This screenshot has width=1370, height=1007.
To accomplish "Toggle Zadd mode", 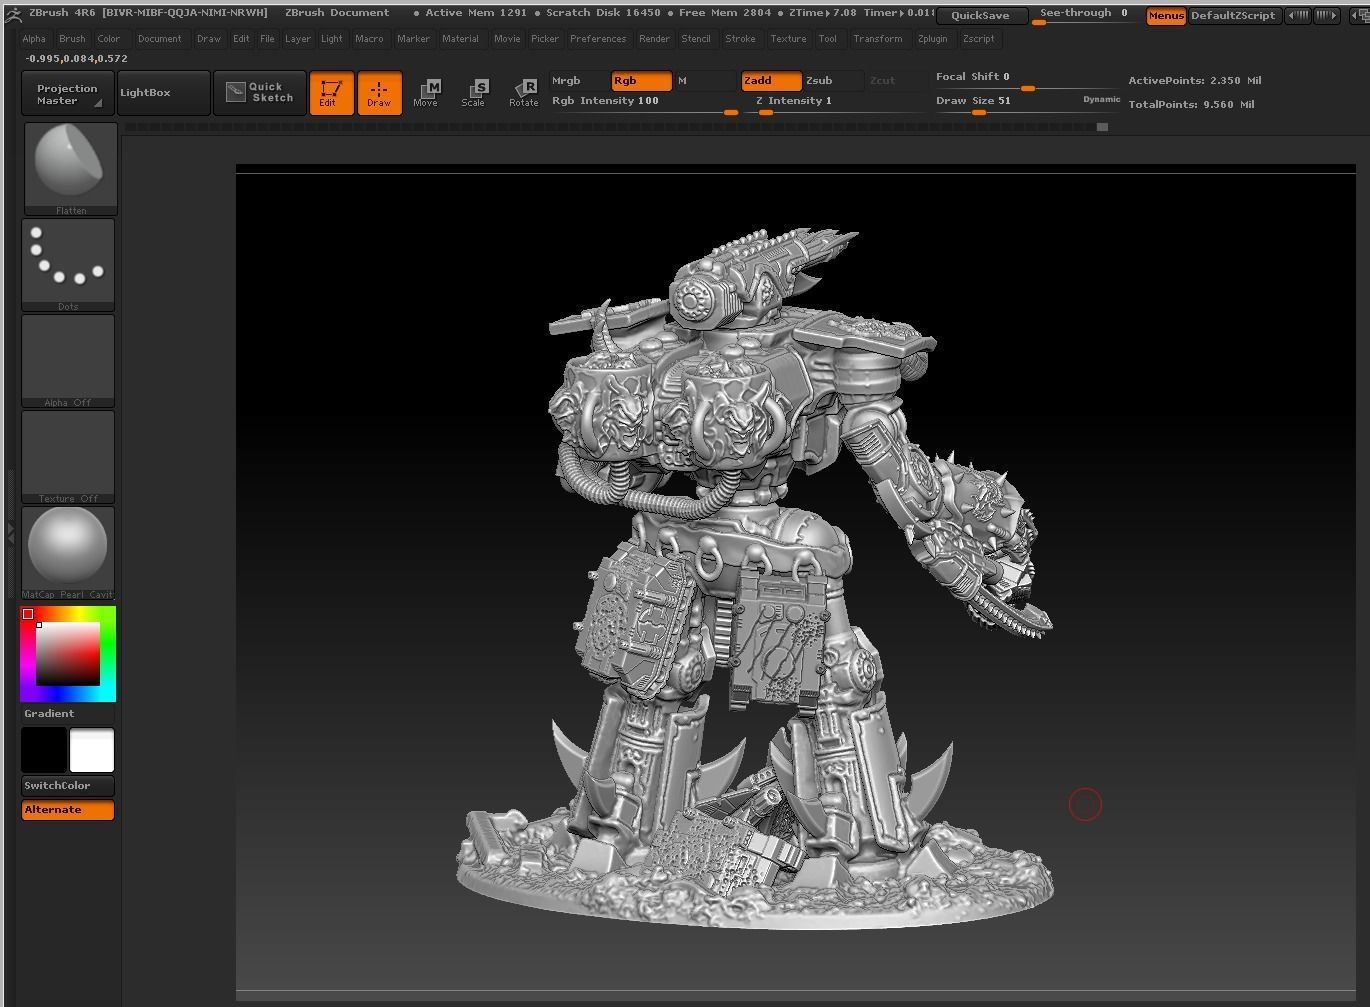I will point(771,81).
